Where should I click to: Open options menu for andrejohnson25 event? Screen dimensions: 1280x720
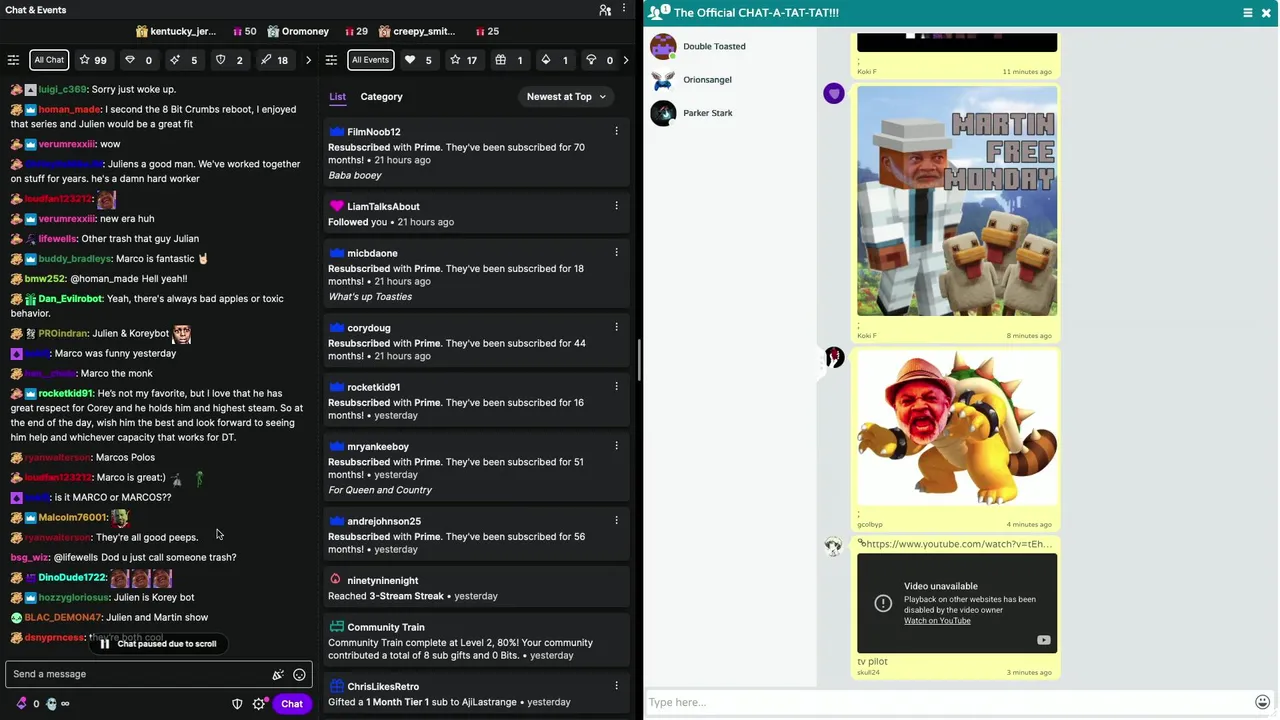click(616, 521)
